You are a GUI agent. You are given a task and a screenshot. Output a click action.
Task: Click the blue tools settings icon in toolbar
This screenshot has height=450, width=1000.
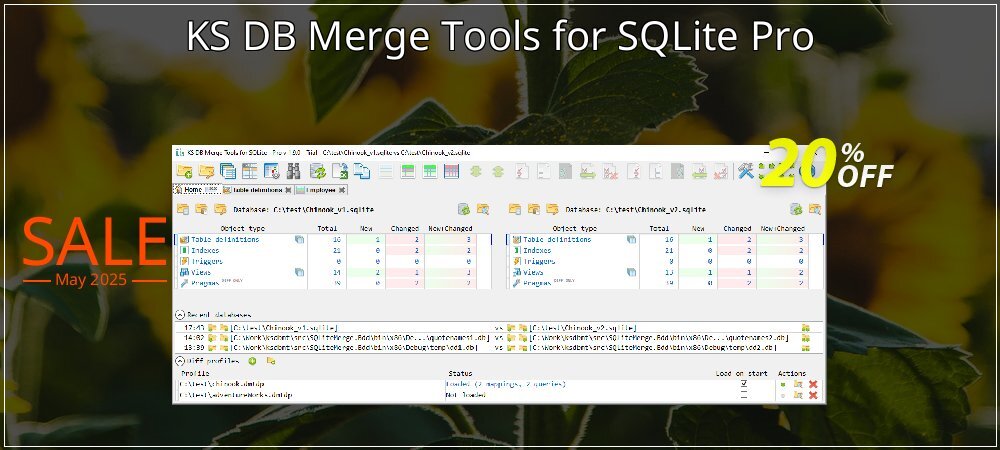tap(746, 171)
